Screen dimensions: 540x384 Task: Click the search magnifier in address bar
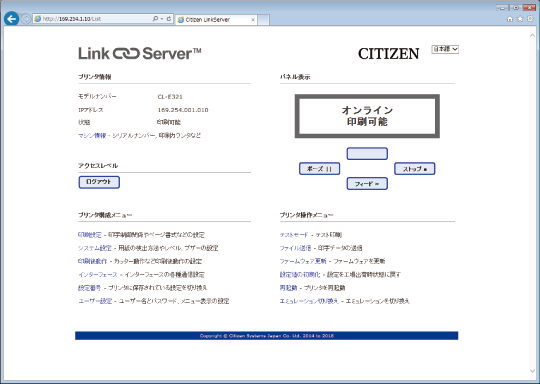tap(155, 19)
